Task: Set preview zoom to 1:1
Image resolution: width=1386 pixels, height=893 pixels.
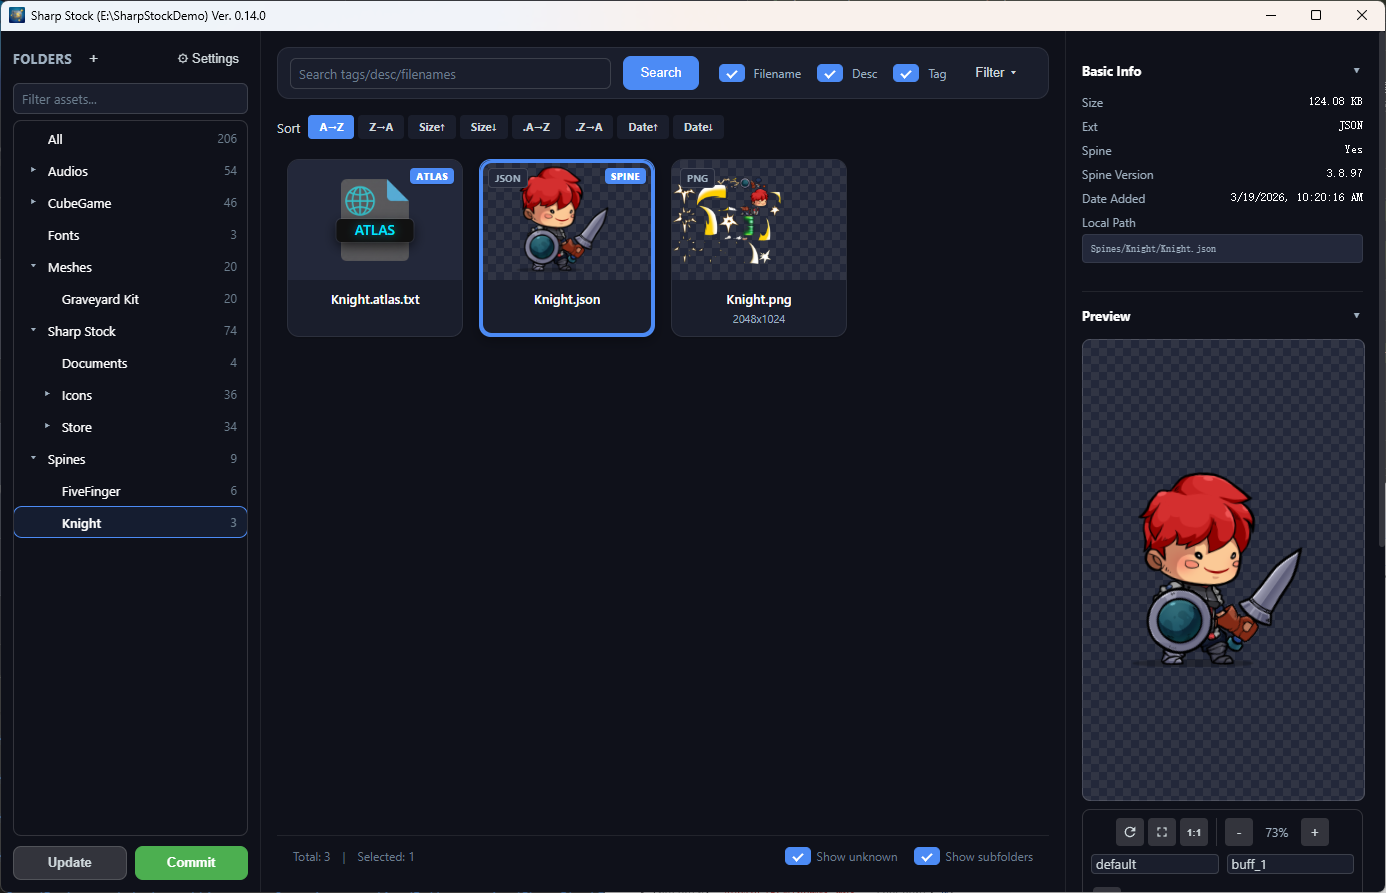Action: point(1194,832)
